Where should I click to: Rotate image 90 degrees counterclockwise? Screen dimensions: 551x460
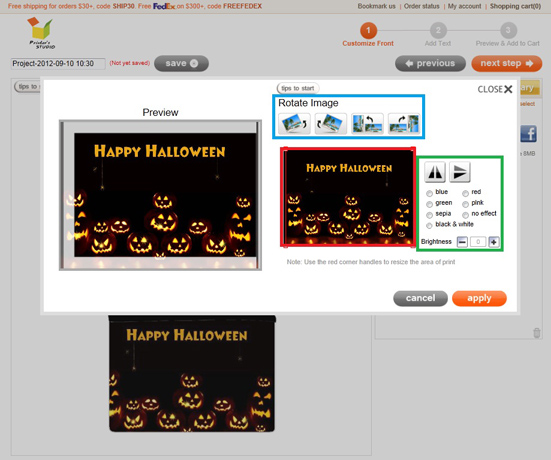(x=367, y=123)
